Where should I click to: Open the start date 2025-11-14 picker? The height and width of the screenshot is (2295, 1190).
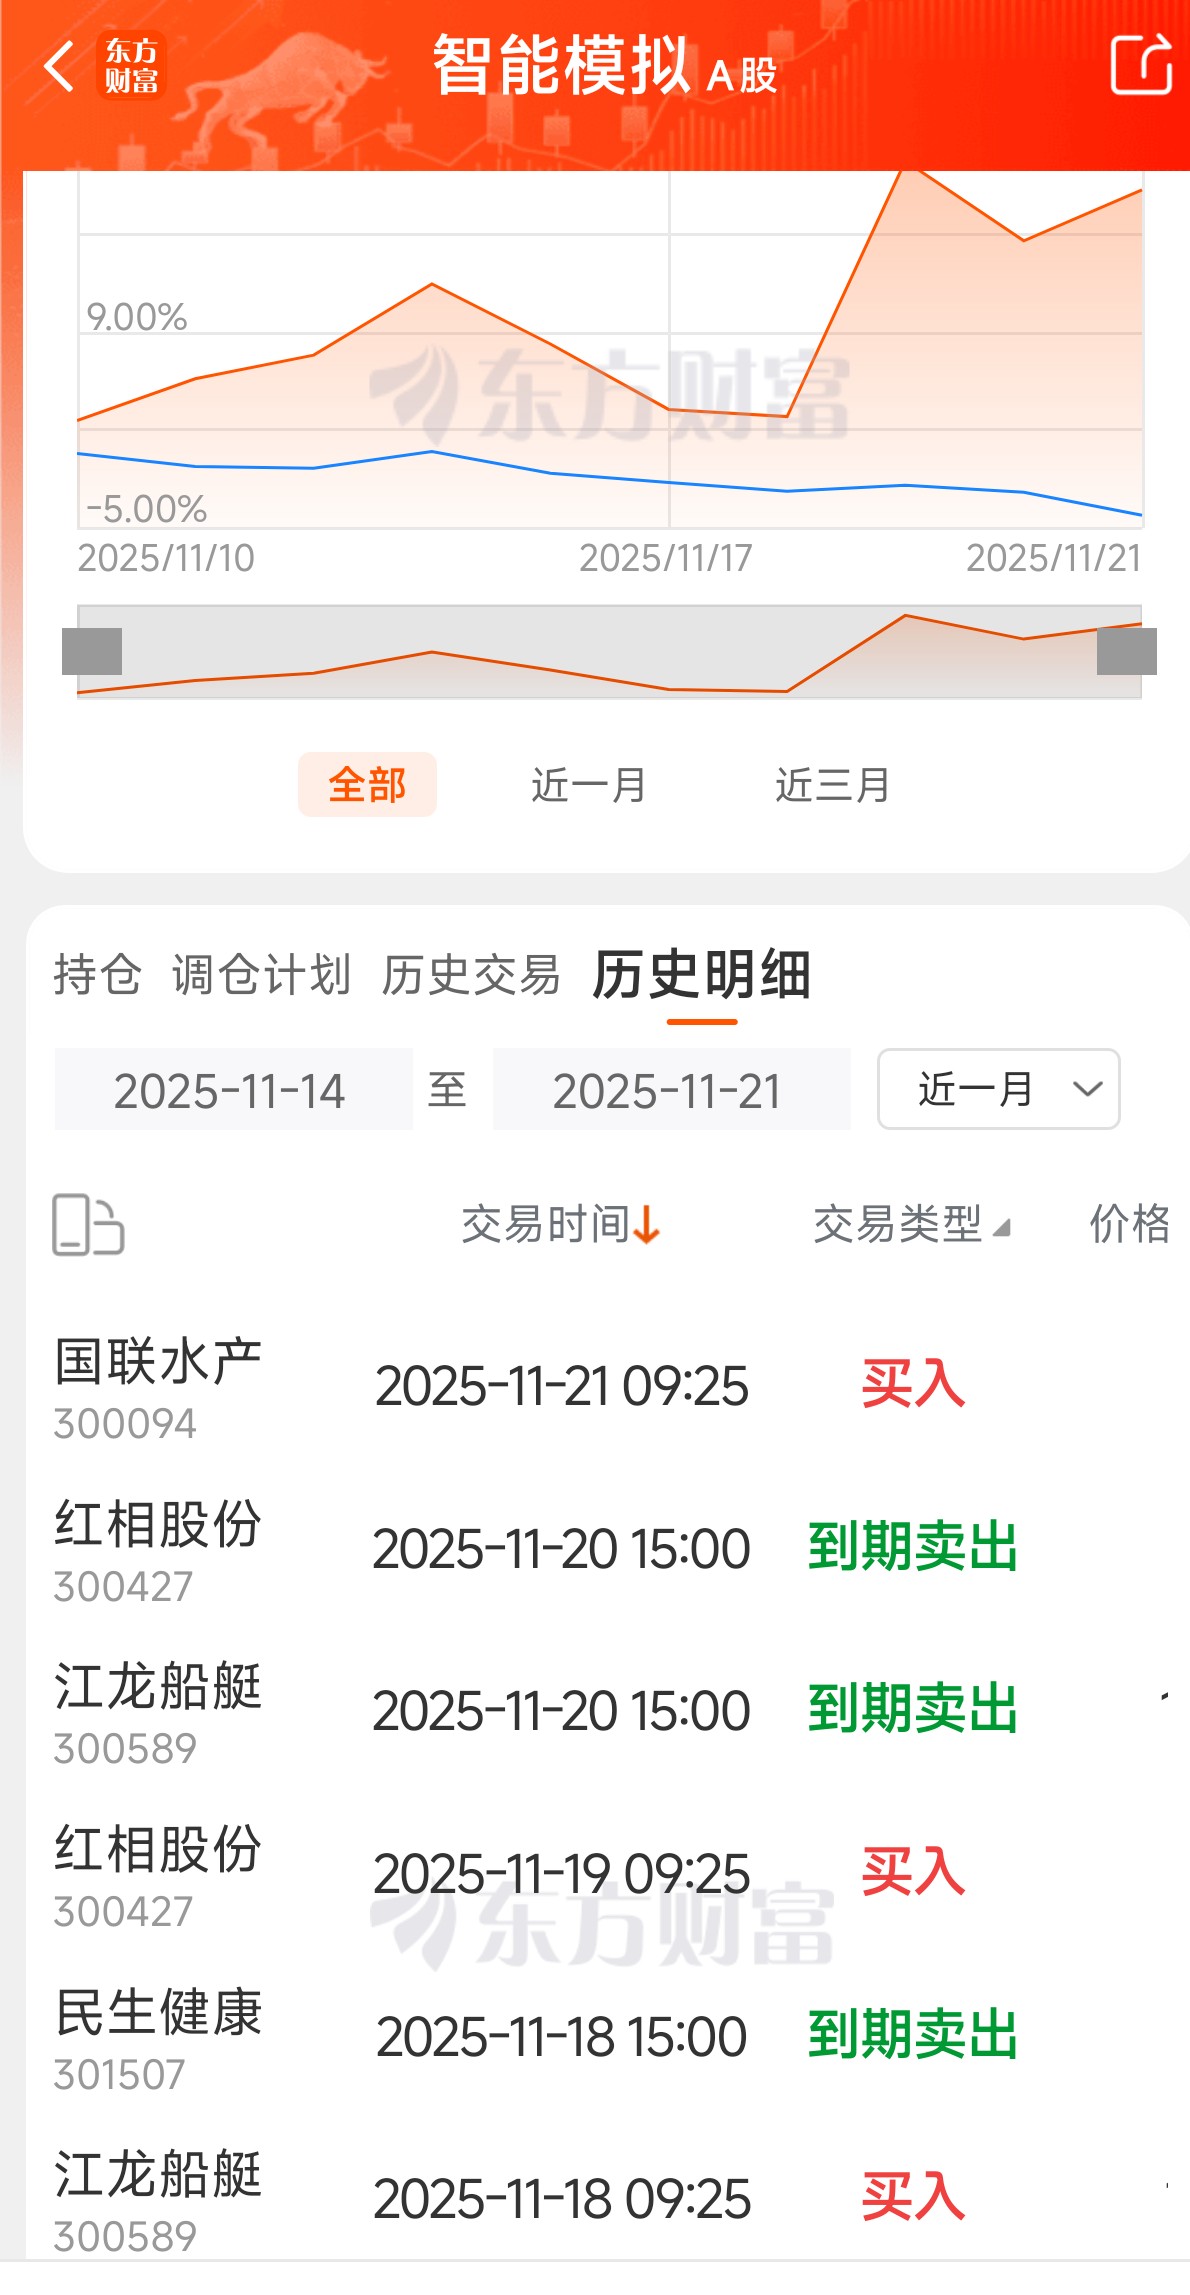(233, 1089)
